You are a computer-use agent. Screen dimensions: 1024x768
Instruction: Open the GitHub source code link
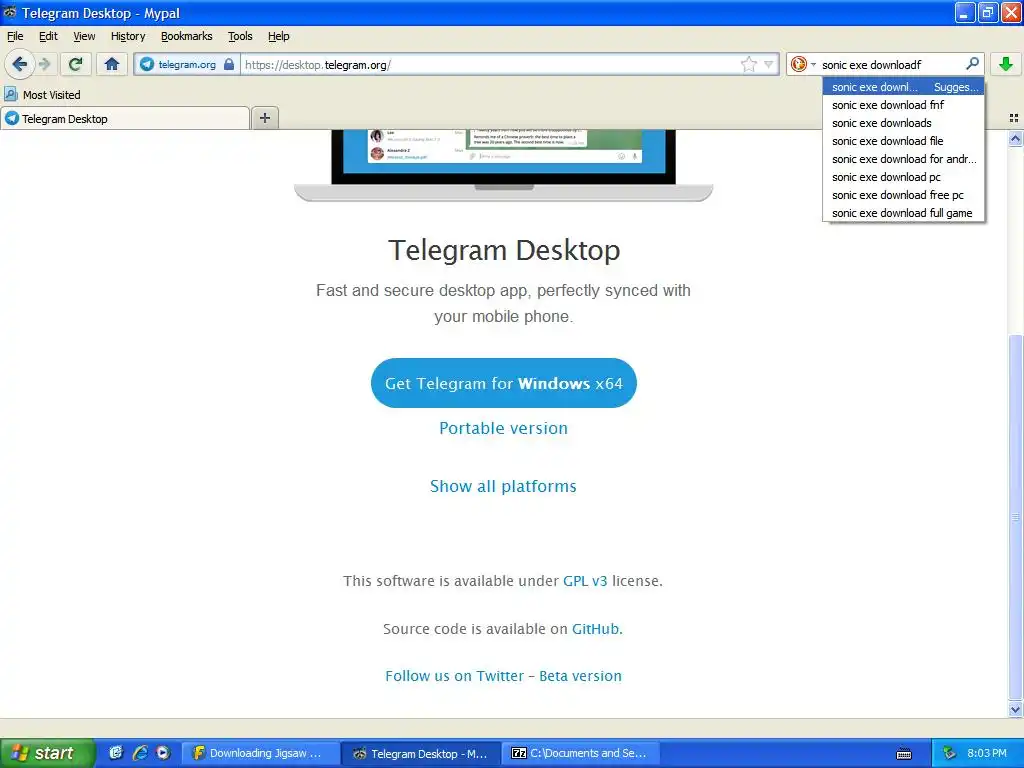coord(596,629)
